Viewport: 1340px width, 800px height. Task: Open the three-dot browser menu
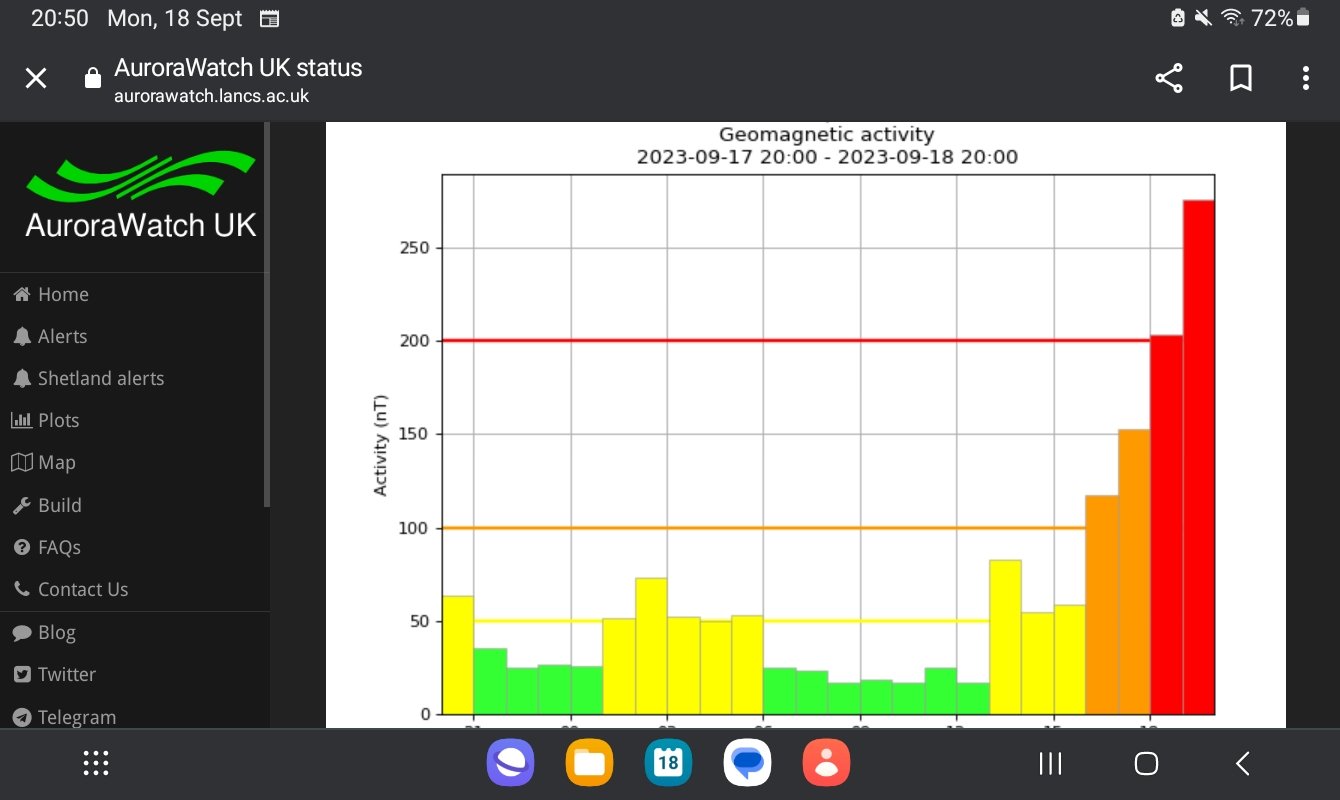click(1306, 78)
